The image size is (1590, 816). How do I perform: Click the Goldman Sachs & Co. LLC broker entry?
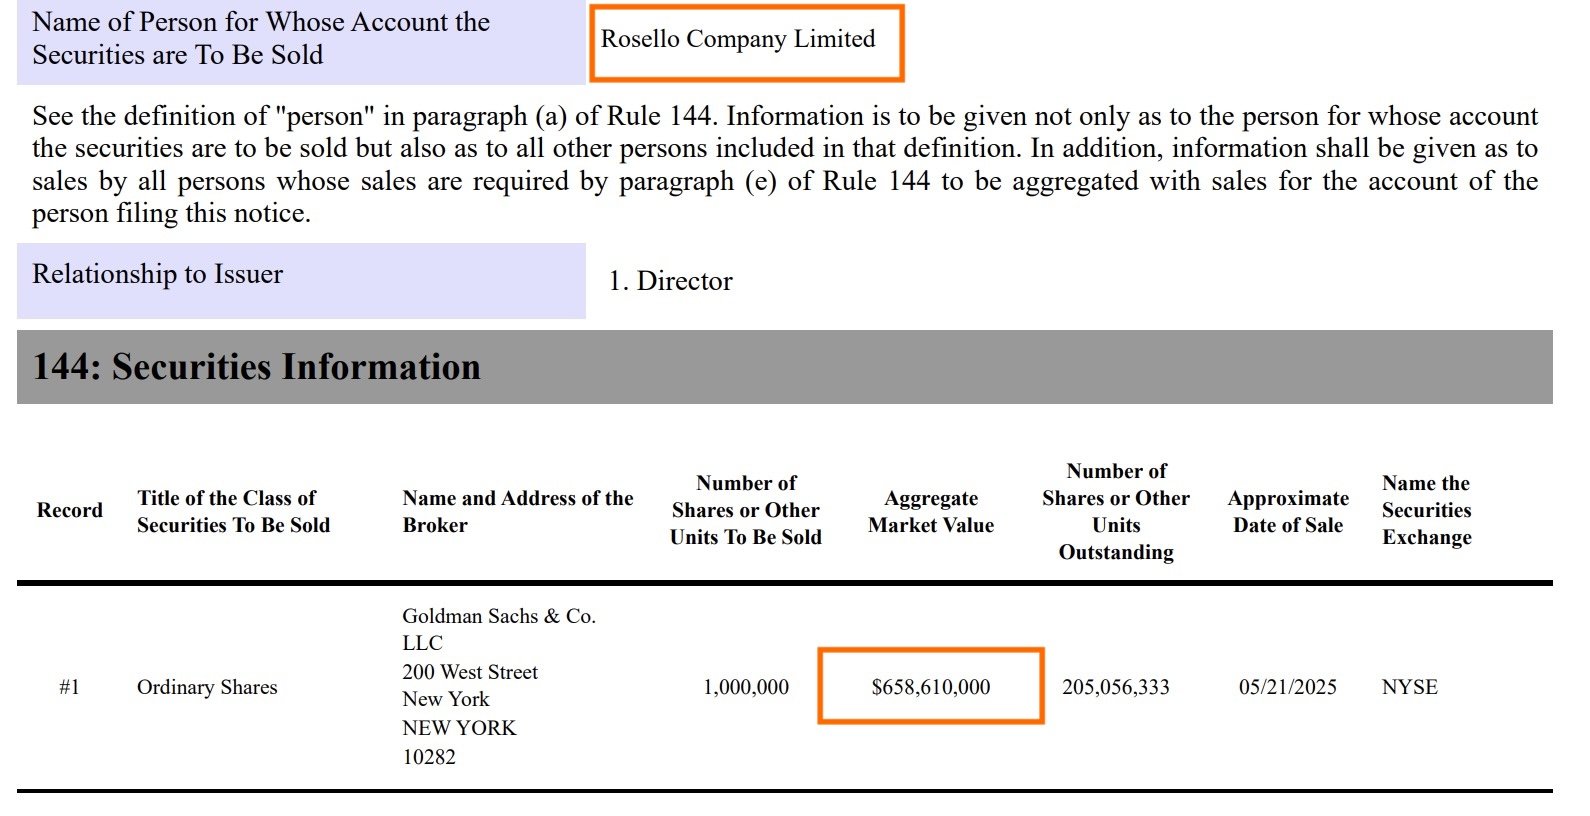click(498, 629)
